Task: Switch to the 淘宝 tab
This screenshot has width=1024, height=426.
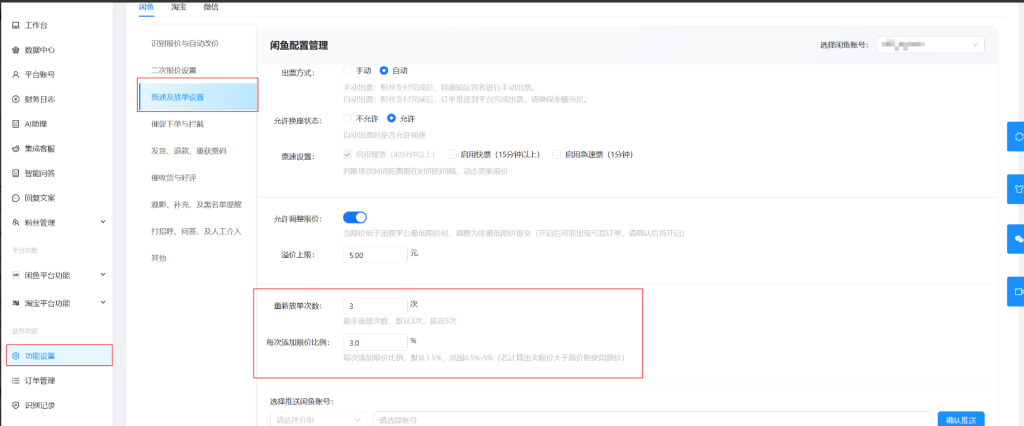Action: [x=178, y=7]
